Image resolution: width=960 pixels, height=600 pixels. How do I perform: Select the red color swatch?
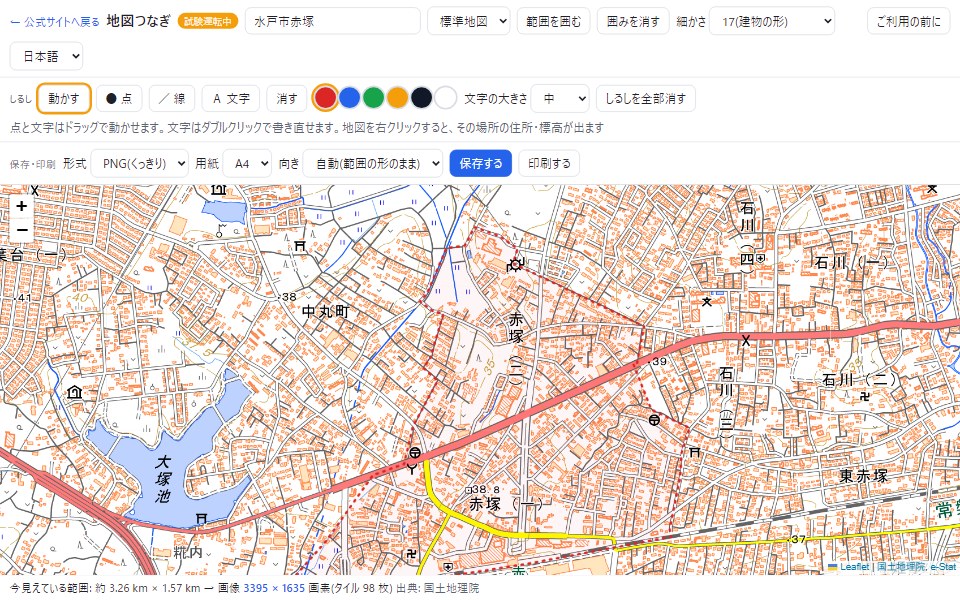pyautogui.click(x=325, y=98)
